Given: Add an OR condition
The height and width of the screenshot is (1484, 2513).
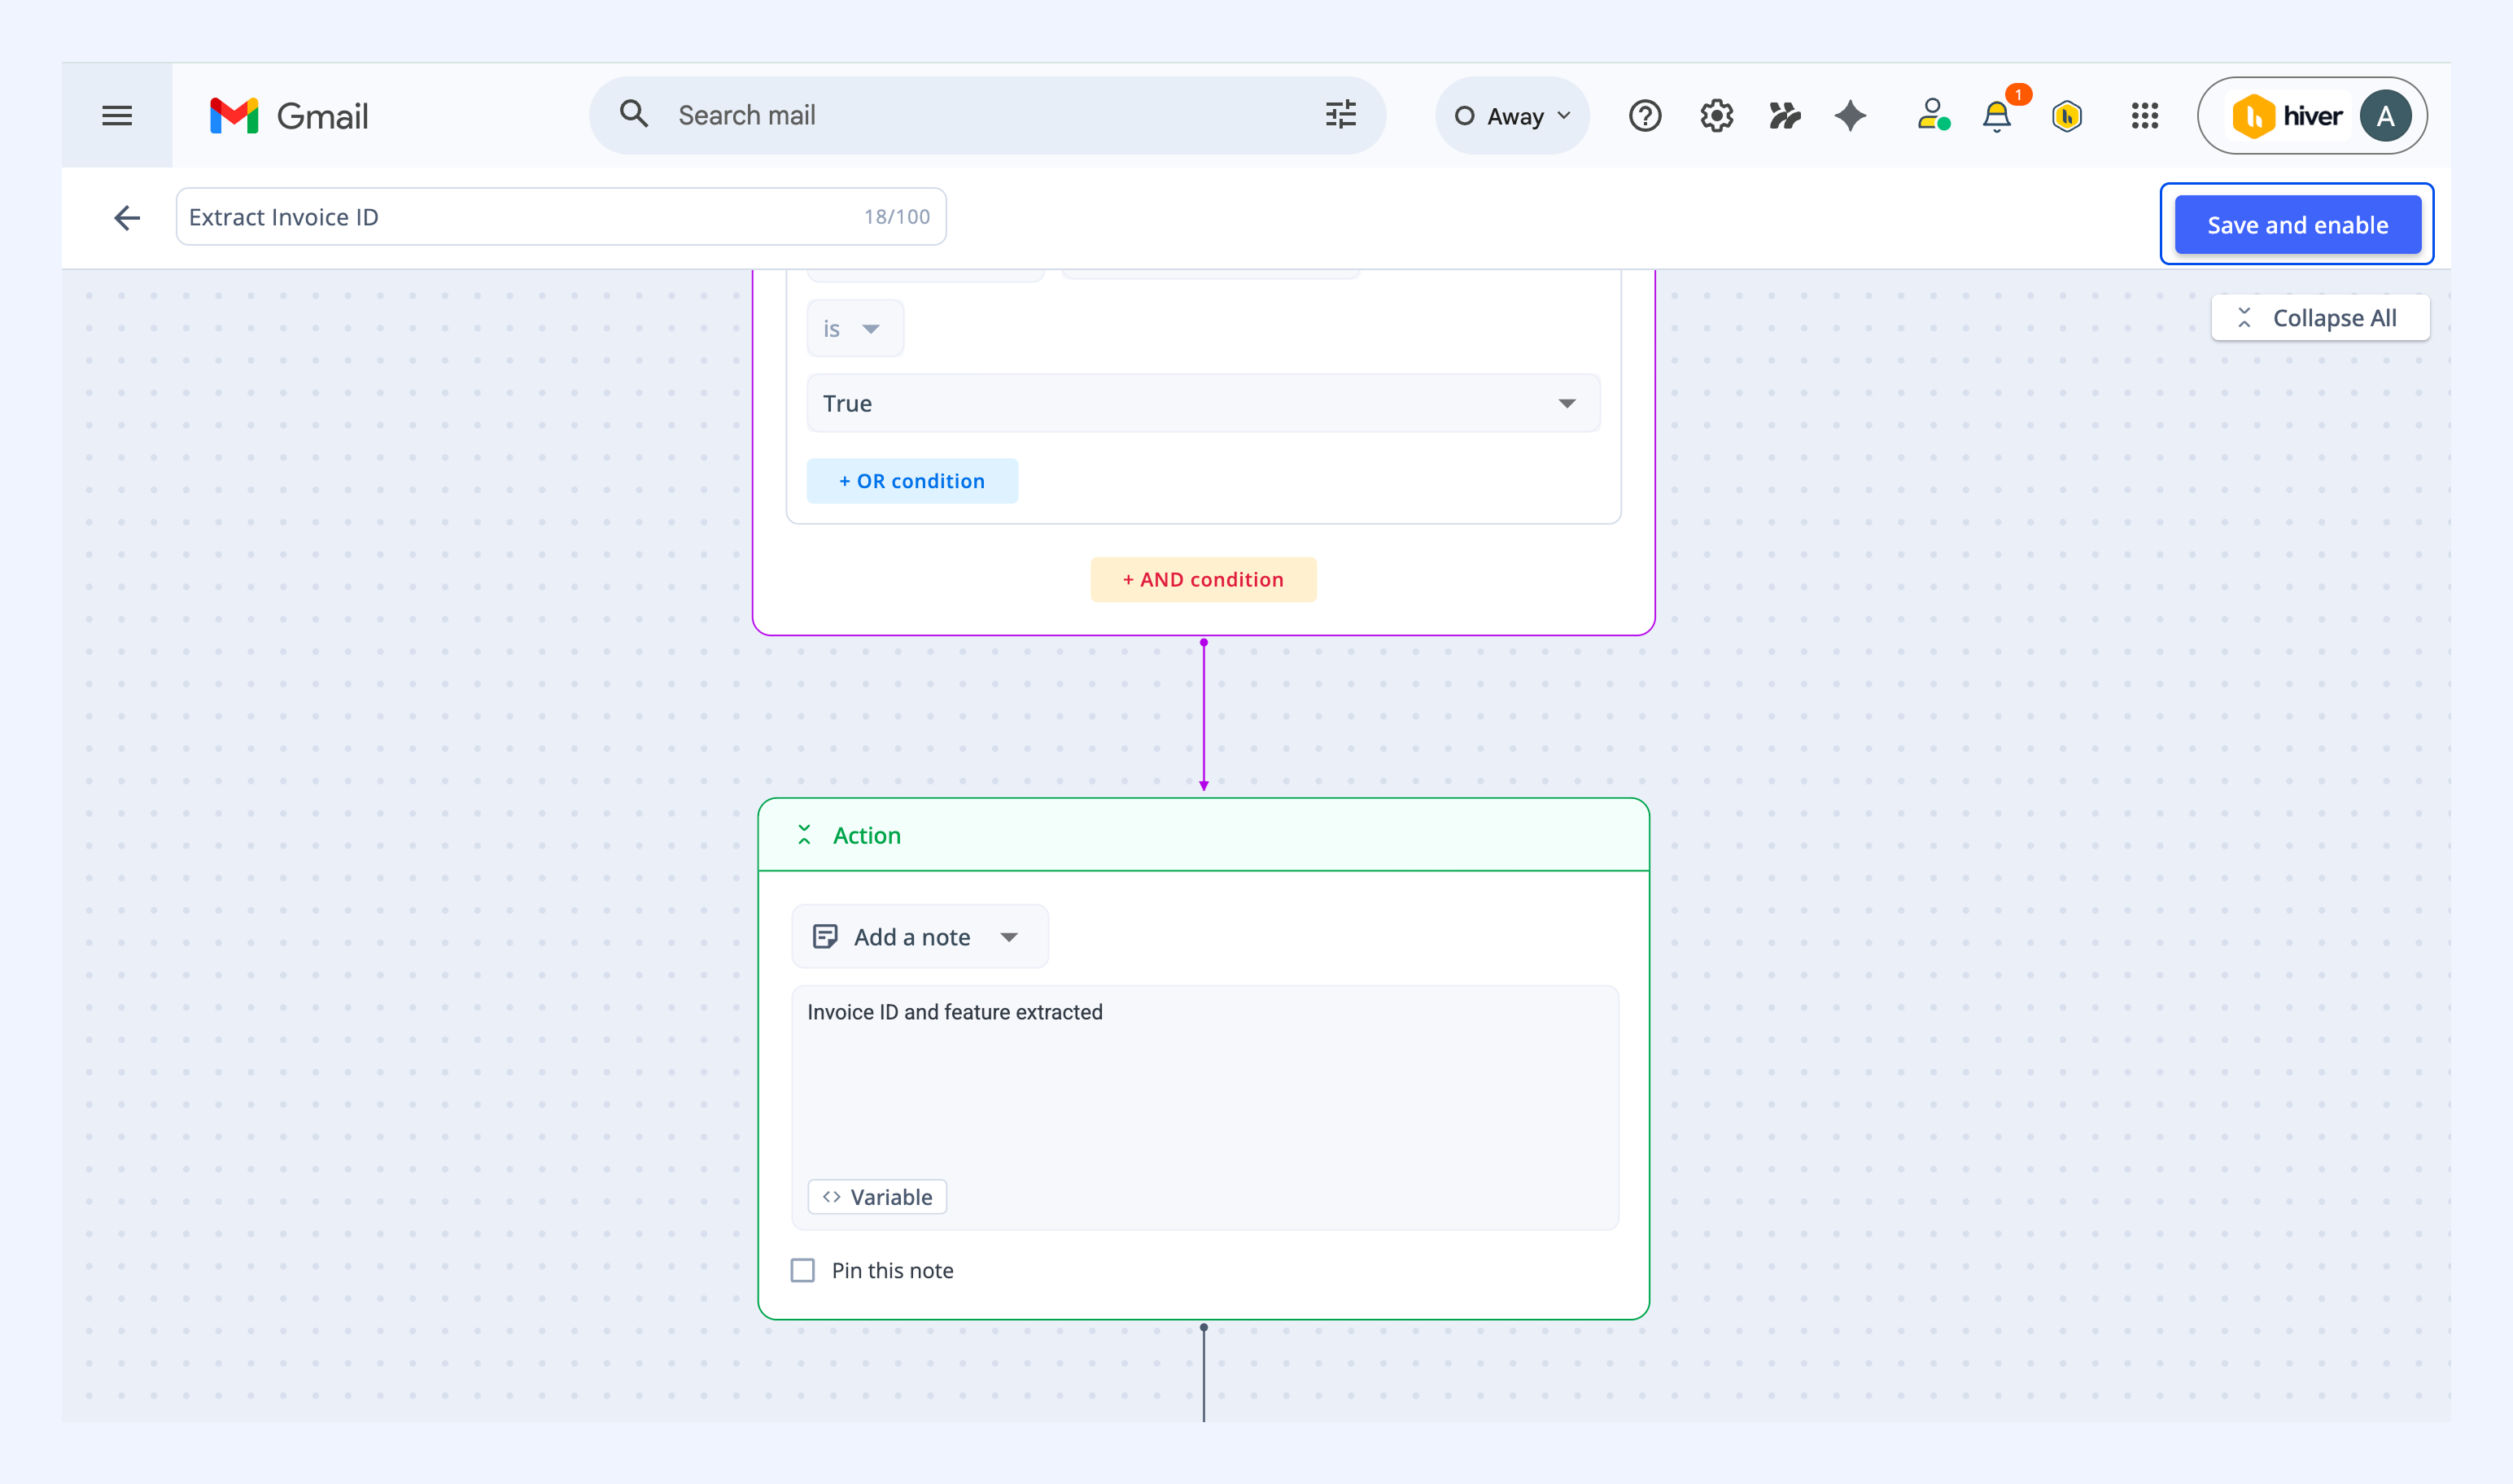Looking at the screenshot, I should pos(912,481).
